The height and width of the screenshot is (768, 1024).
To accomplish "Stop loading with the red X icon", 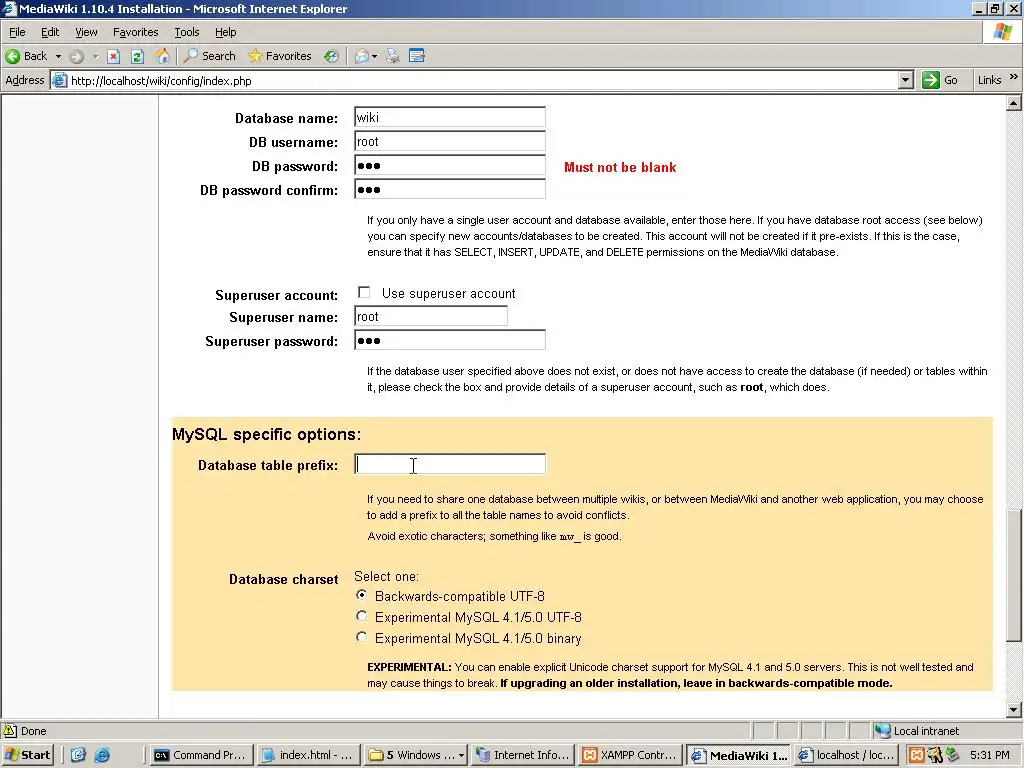I will click(x=114, y=56).
